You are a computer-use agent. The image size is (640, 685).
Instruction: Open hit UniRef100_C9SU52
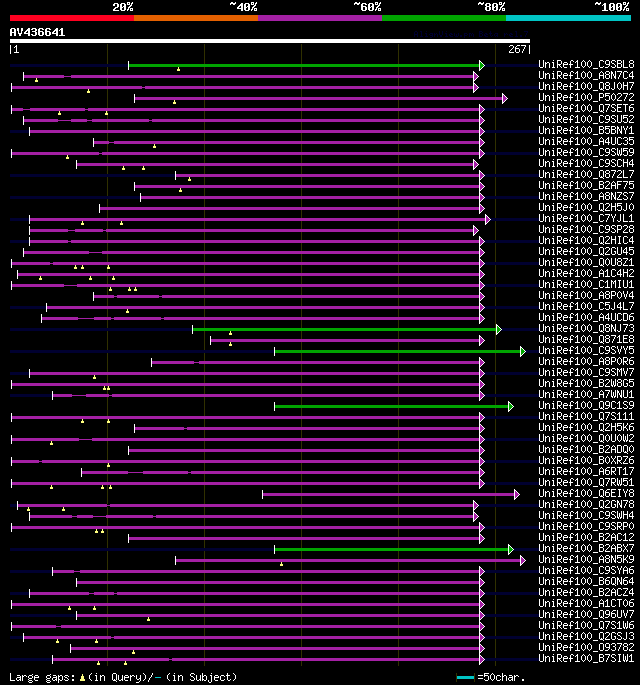tap(586, 120)
